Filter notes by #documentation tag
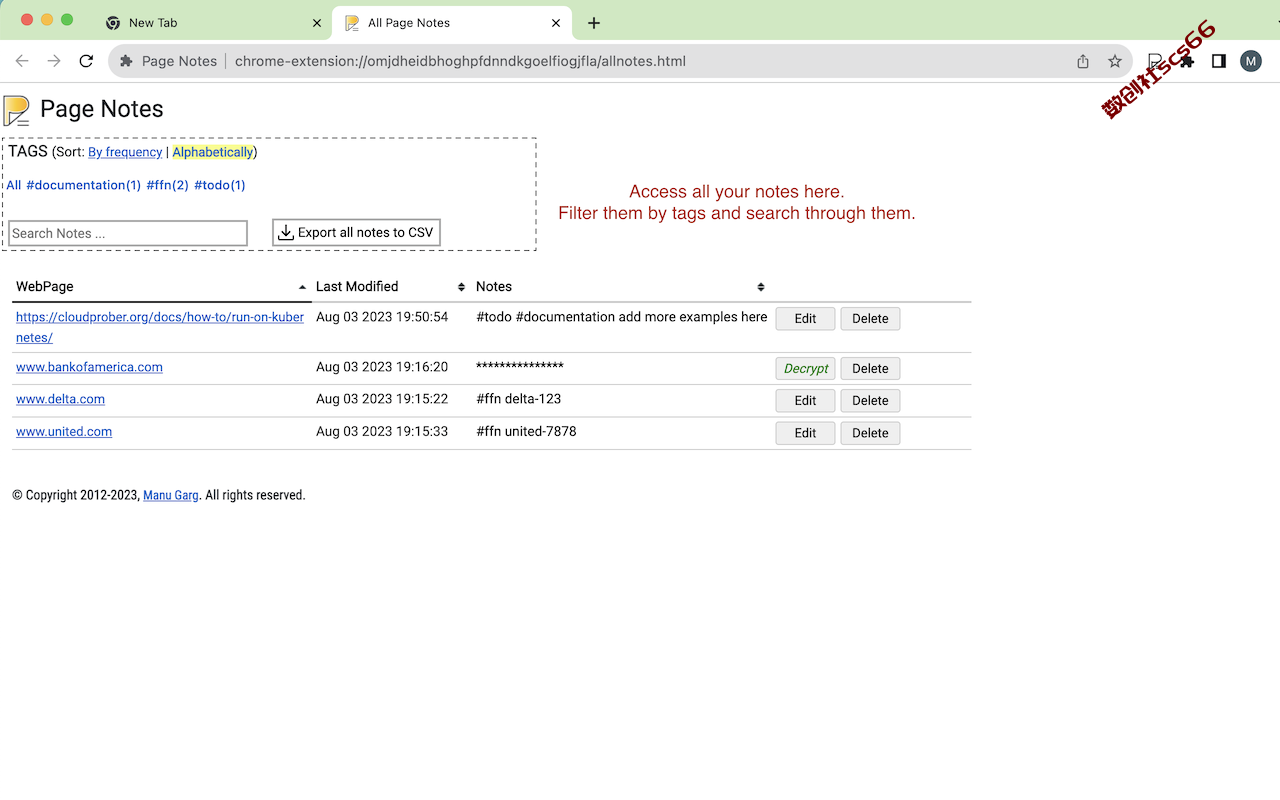The width and height of the screenshot is (1280, 800). [x=84, y=185]
